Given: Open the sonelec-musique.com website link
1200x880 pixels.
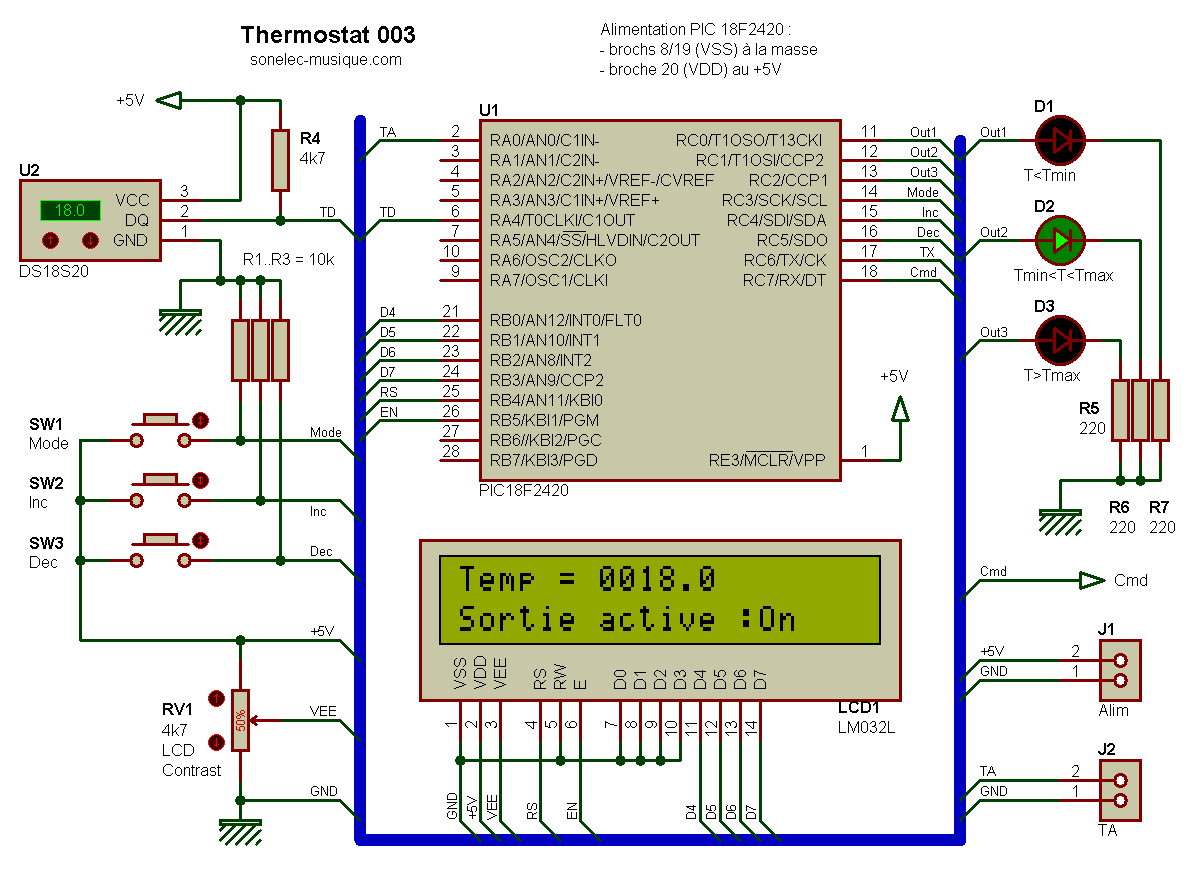Looking at the screenshot, I should pyautogui.click(x=325, y=59).
